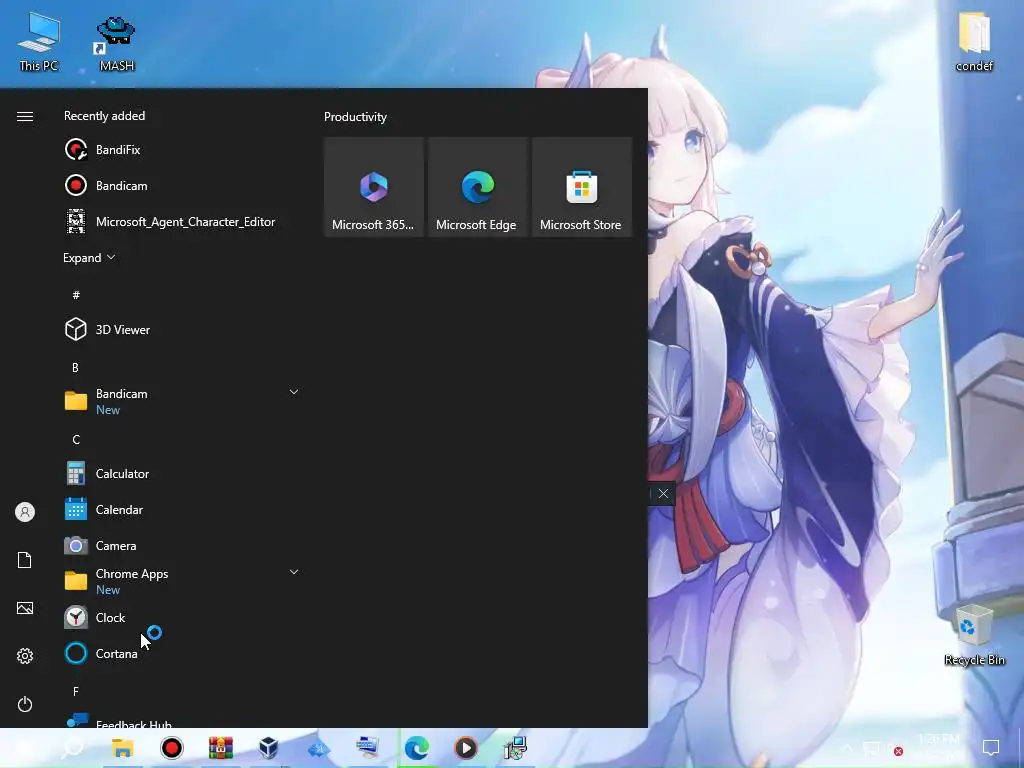Expand the Recently added list
1024x768 pixels.
coord(89,258)
